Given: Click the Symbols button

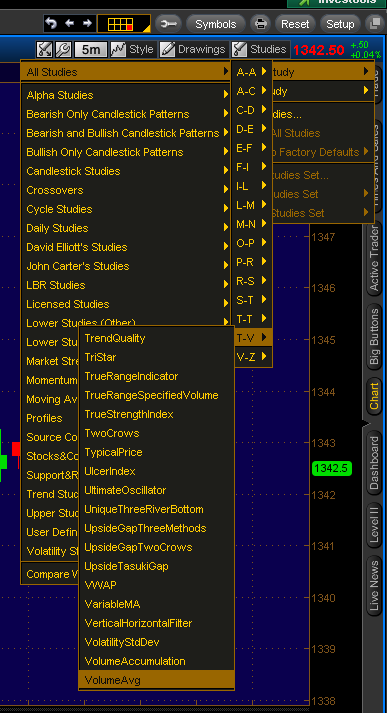Looking at the screenshot, I should 216,24.
